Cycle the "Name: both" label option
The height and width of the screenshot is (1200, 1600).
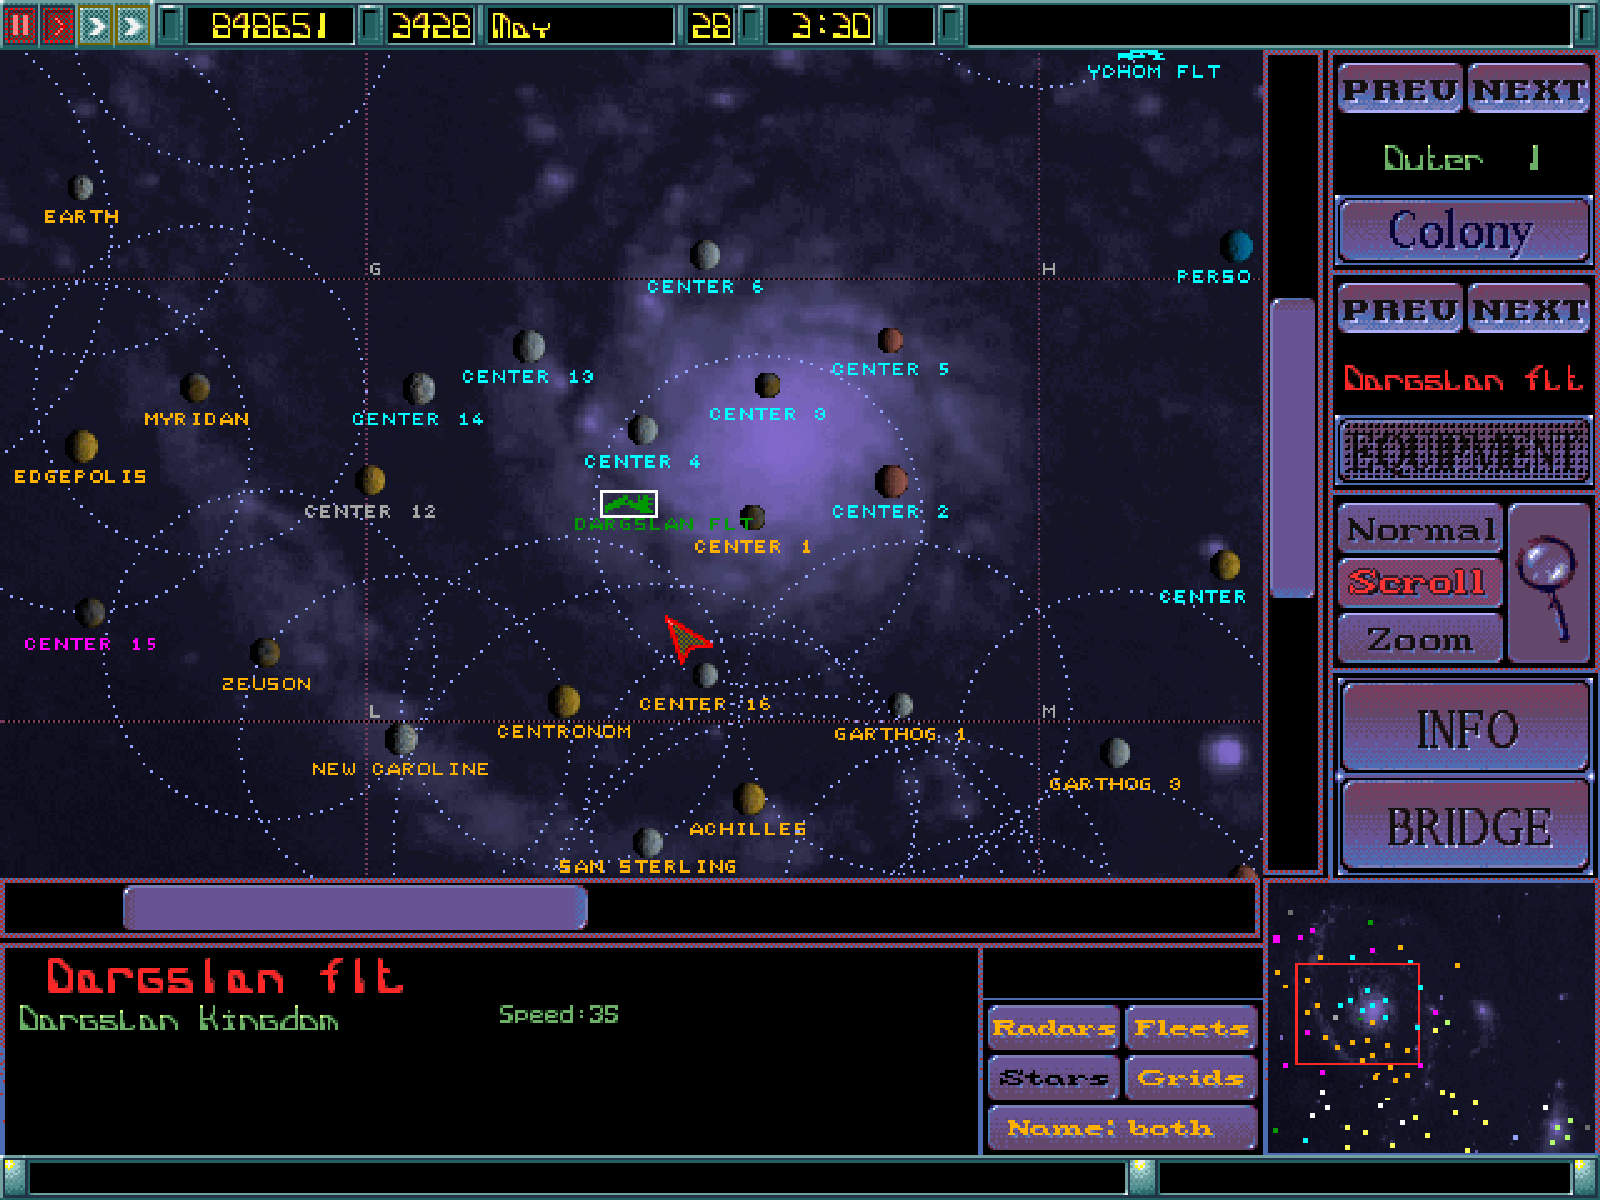pyautogui.click(x=1121, y=1128)
